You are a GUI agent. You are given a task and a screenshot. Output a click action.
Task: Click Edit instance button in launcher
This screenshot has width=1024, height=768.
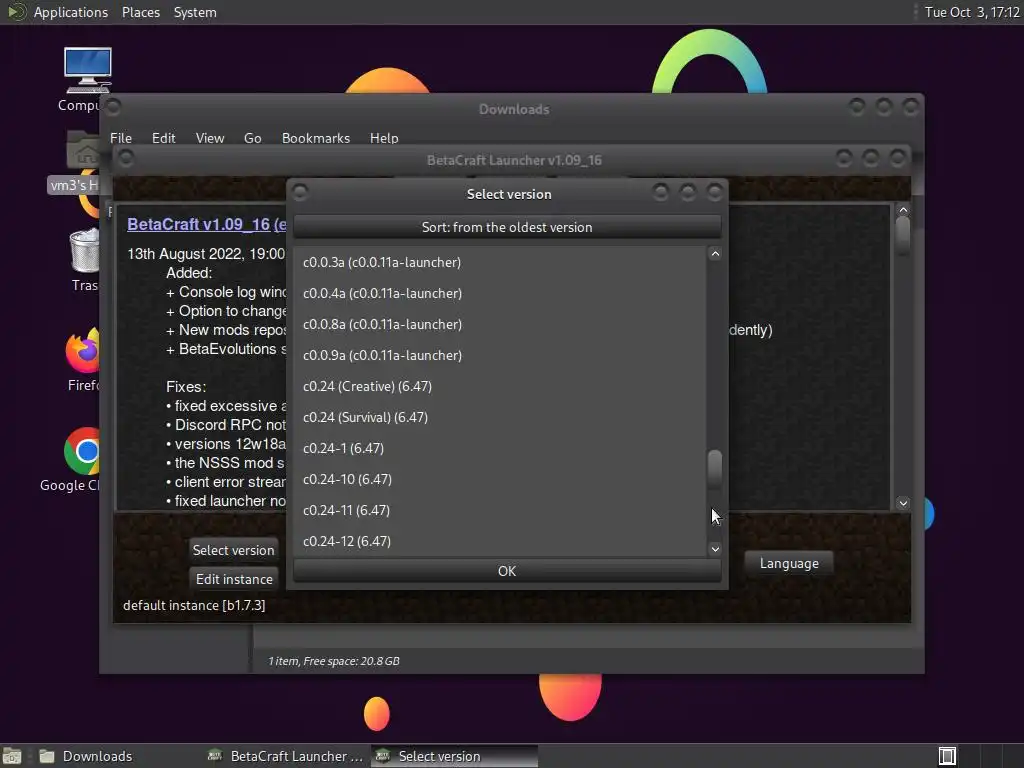234,579
